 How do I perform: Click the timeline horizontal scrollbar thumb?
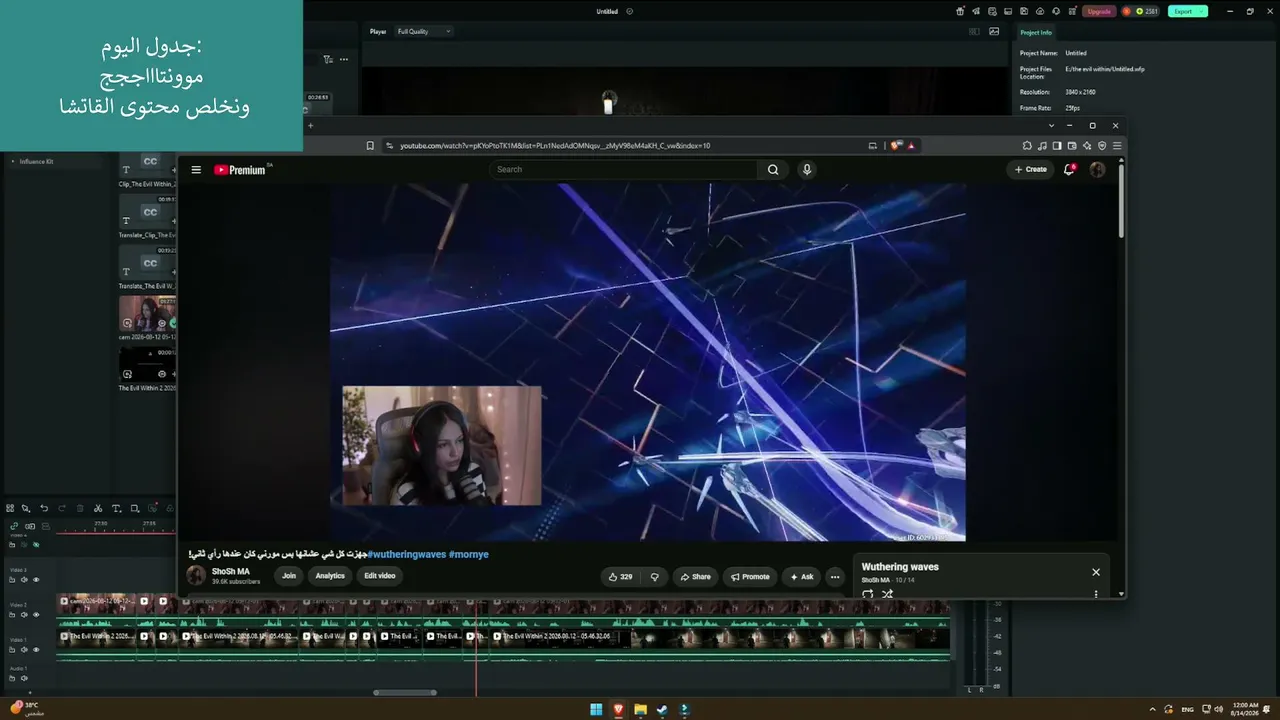[x=405, y=692]
